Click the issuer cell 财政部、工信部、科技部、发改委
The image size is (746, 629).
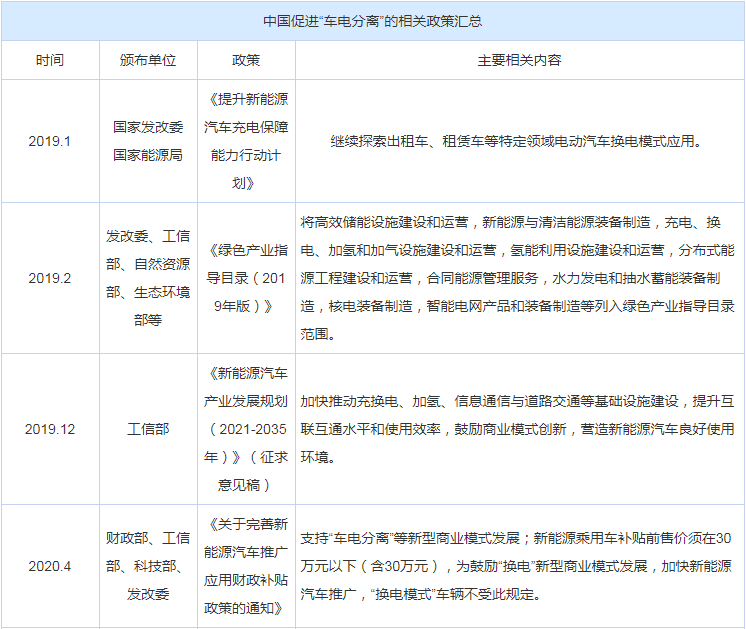click(148, 566)
